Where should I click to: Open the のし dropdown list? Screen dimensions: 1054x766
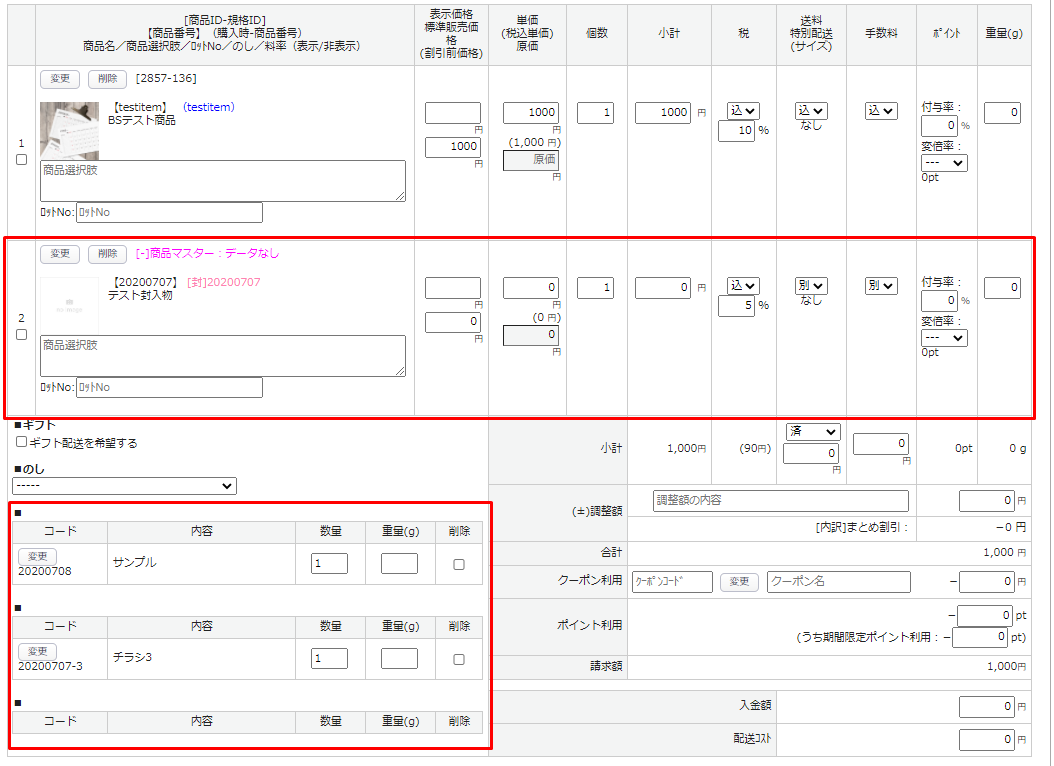coord(124,486)
